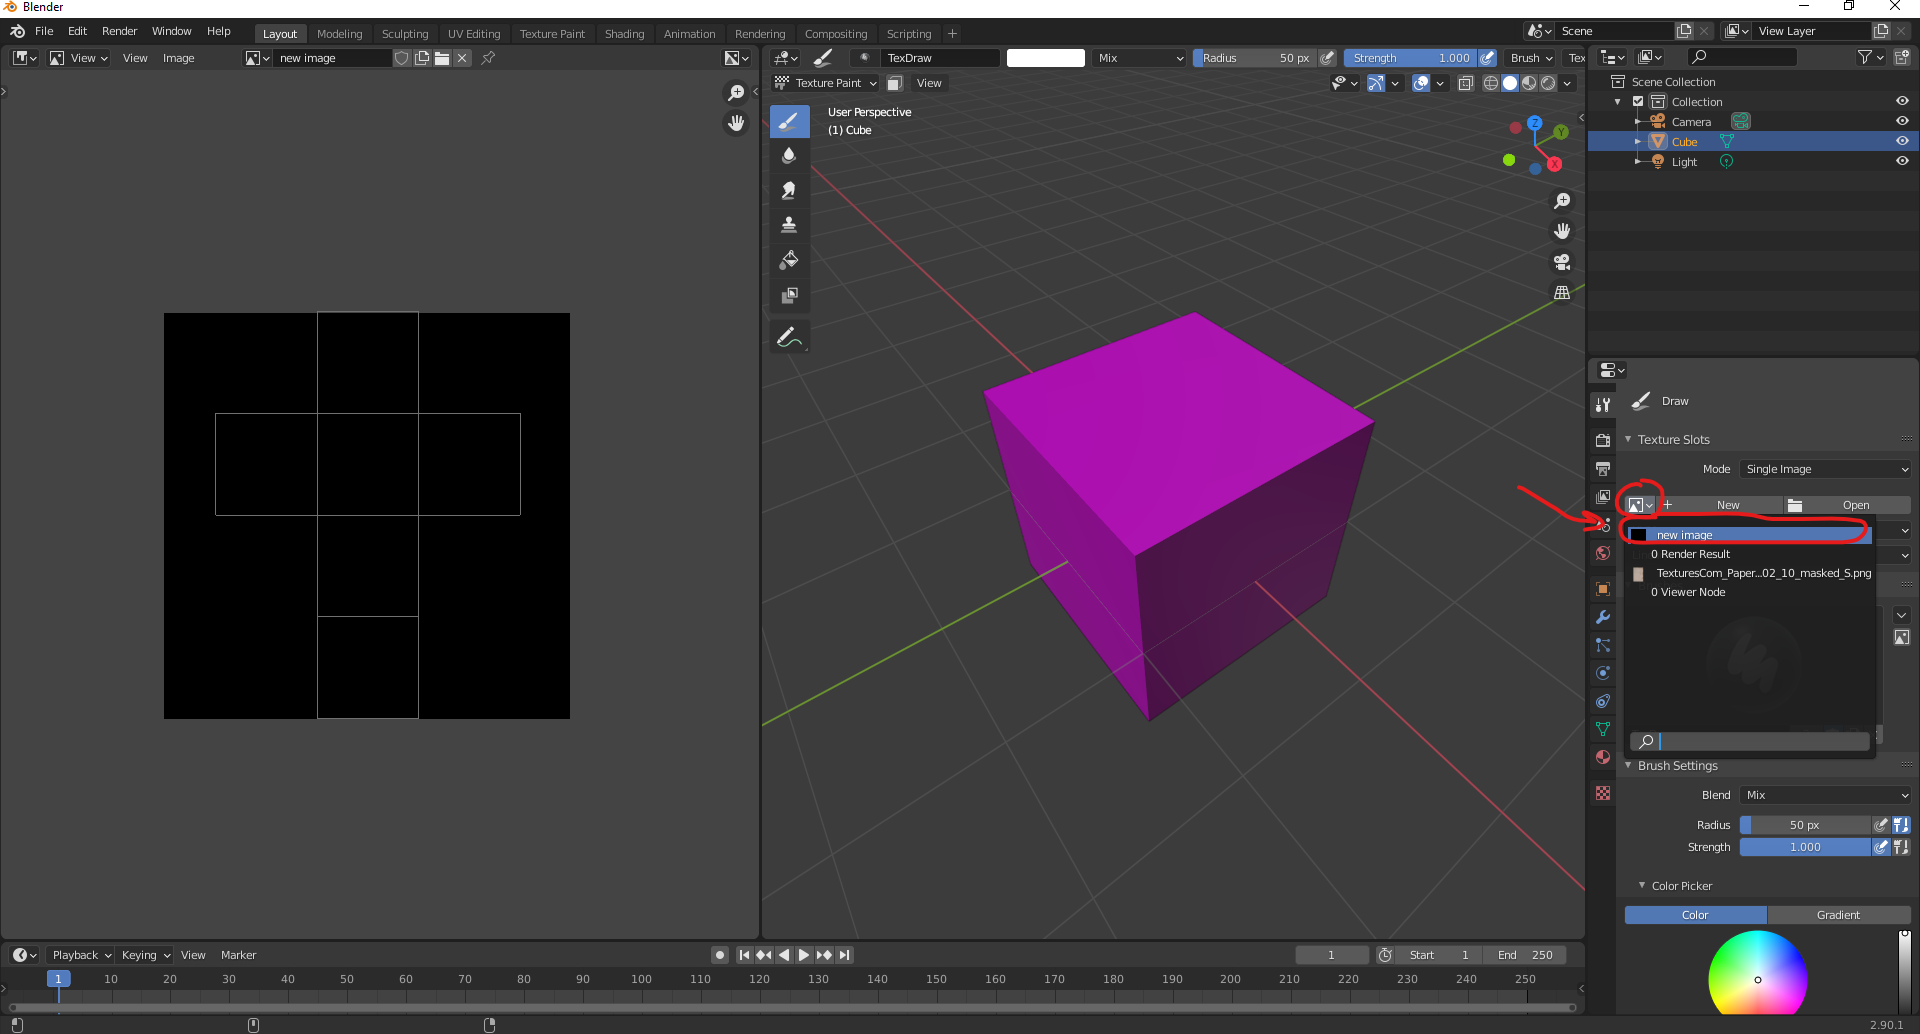Click the zoom icon in the 3D viewport
This screenshot has width=1920, height=1034.
(x=1562, y=201)
